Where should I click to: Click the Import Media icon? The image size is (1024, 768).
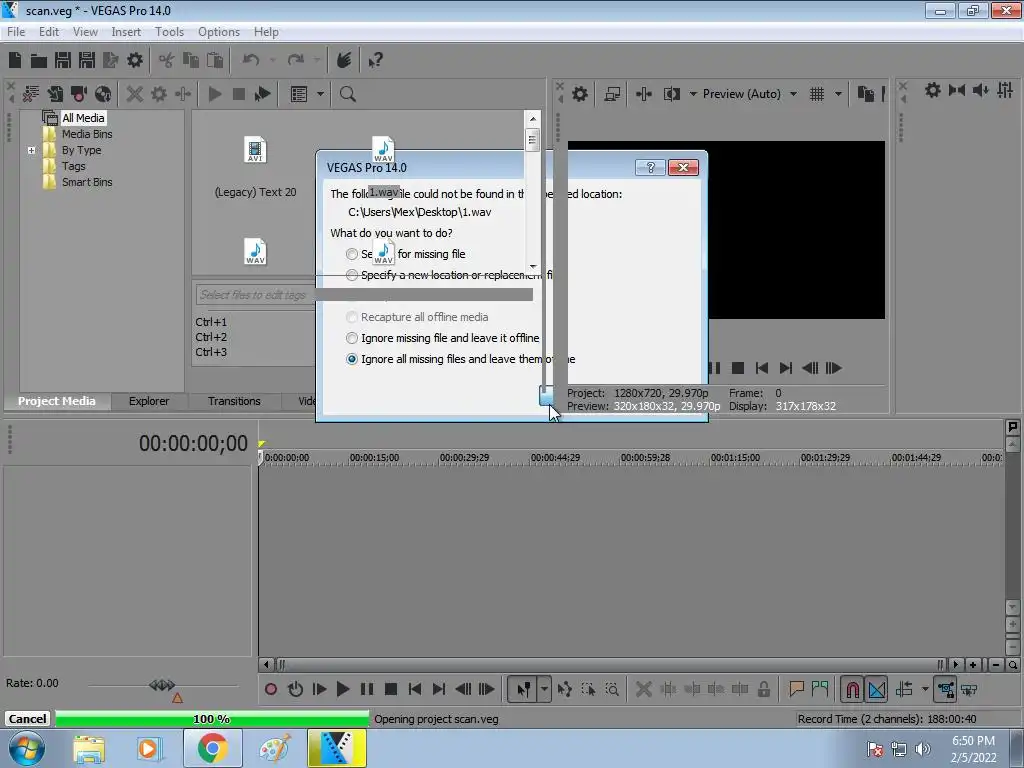click(x=55, y=94)
